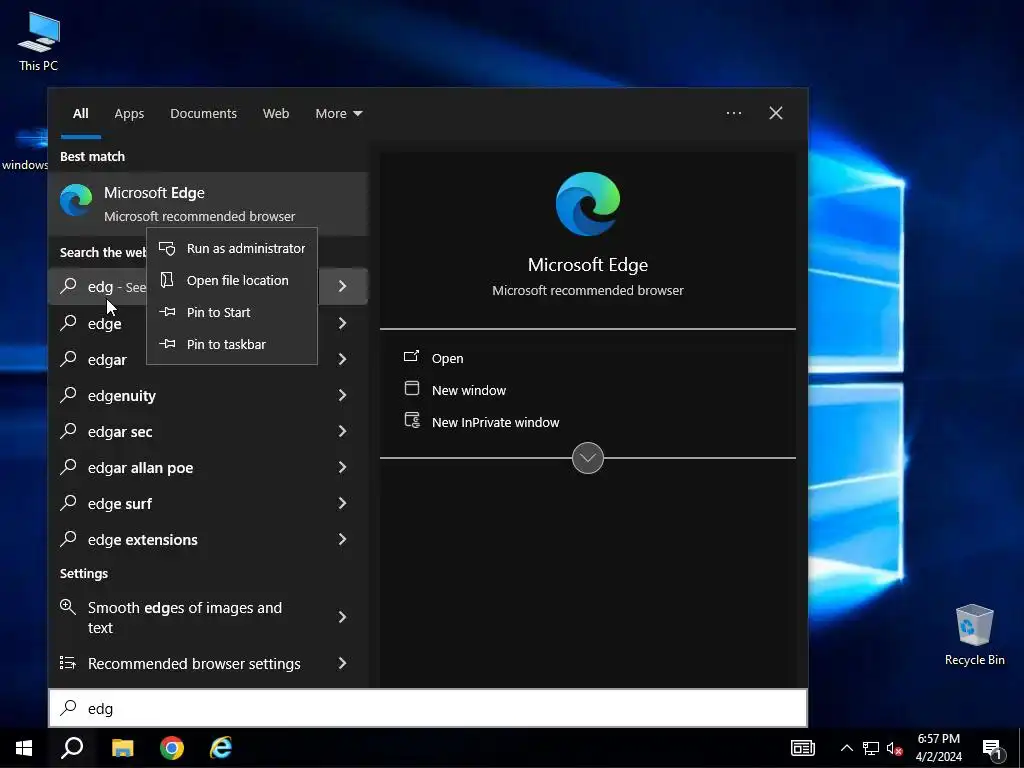Open the notification Action Center
Screen dimensions: 1024x768
pyautogui.click(x=993, y=748)
